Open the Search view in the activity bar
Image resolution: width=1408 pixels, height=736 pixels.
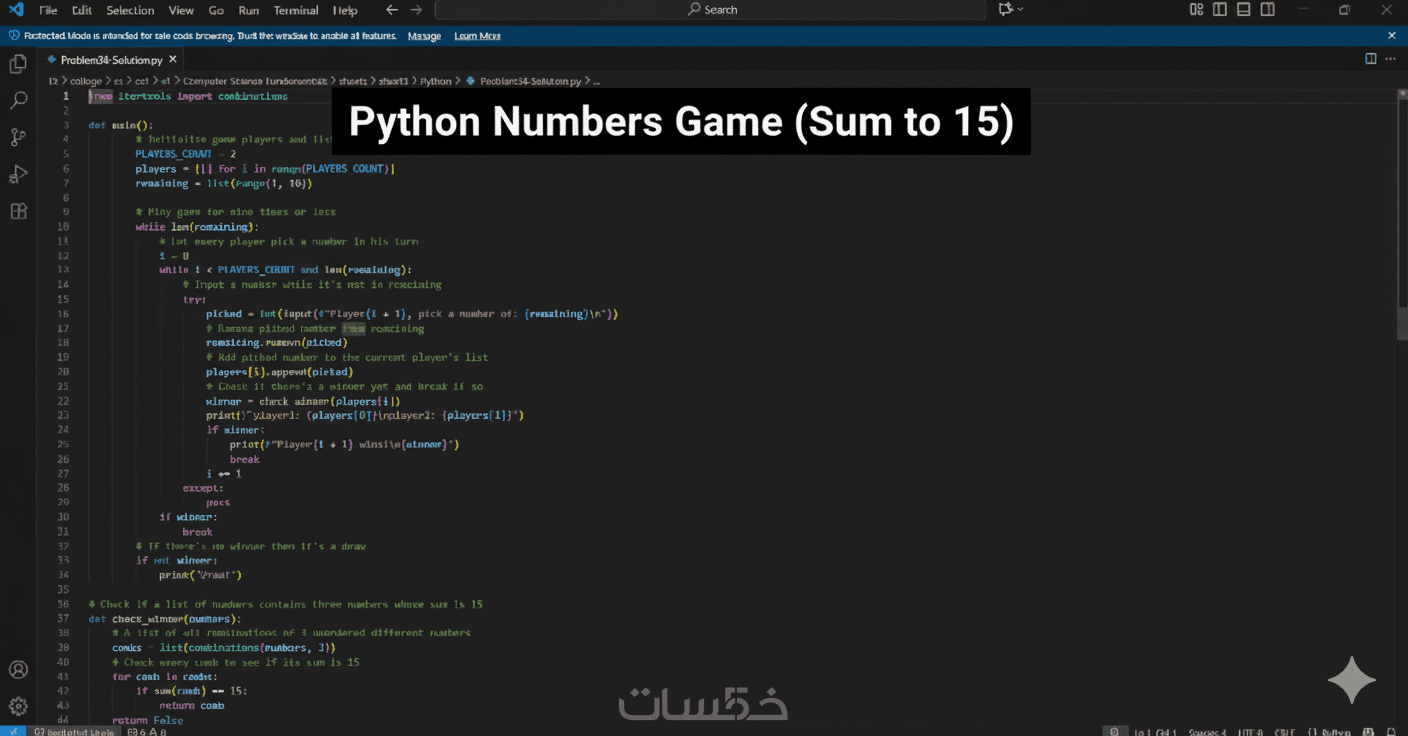click(18, 101)
